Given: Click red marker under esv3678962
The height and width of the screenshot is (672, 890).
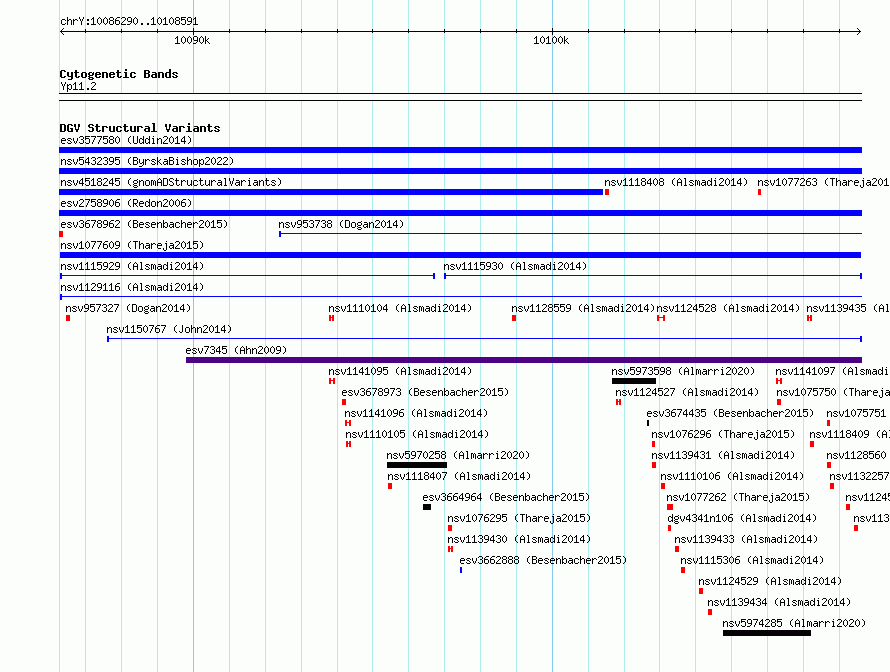Looking at the screenshot, I should click(x=61, y=234).
